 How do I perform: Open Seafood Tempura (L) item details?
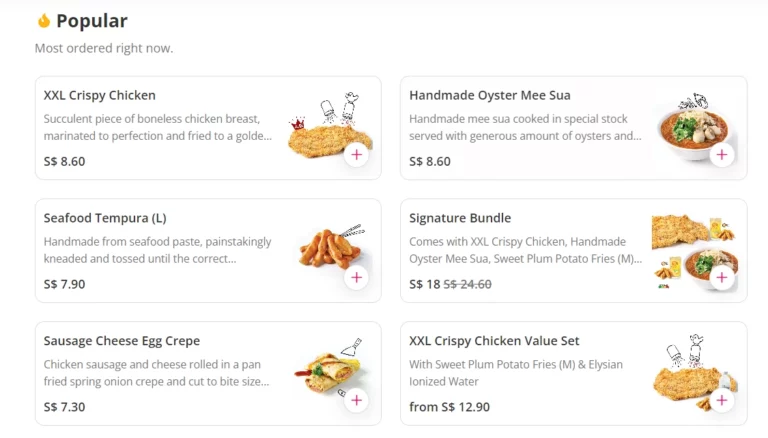pyautogui.click(x=105, y=218)
